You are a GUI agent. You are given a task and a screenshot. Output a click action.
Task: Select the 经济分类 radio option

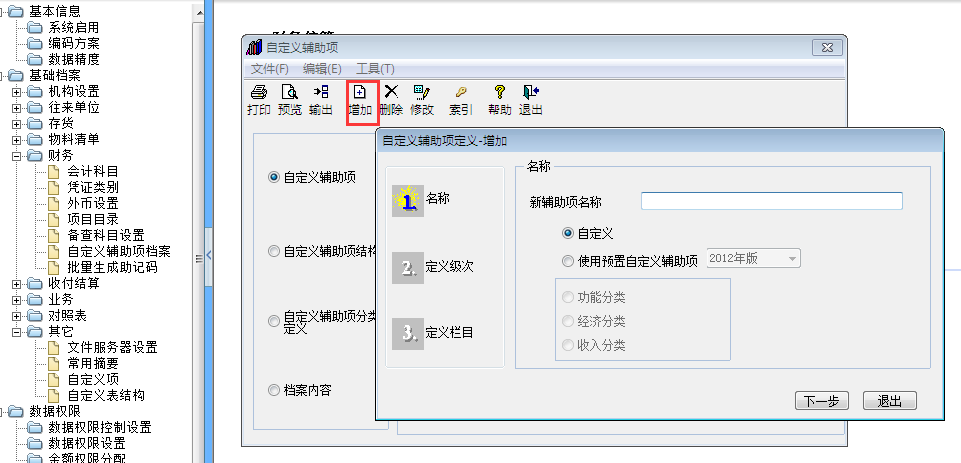(568, 321)
